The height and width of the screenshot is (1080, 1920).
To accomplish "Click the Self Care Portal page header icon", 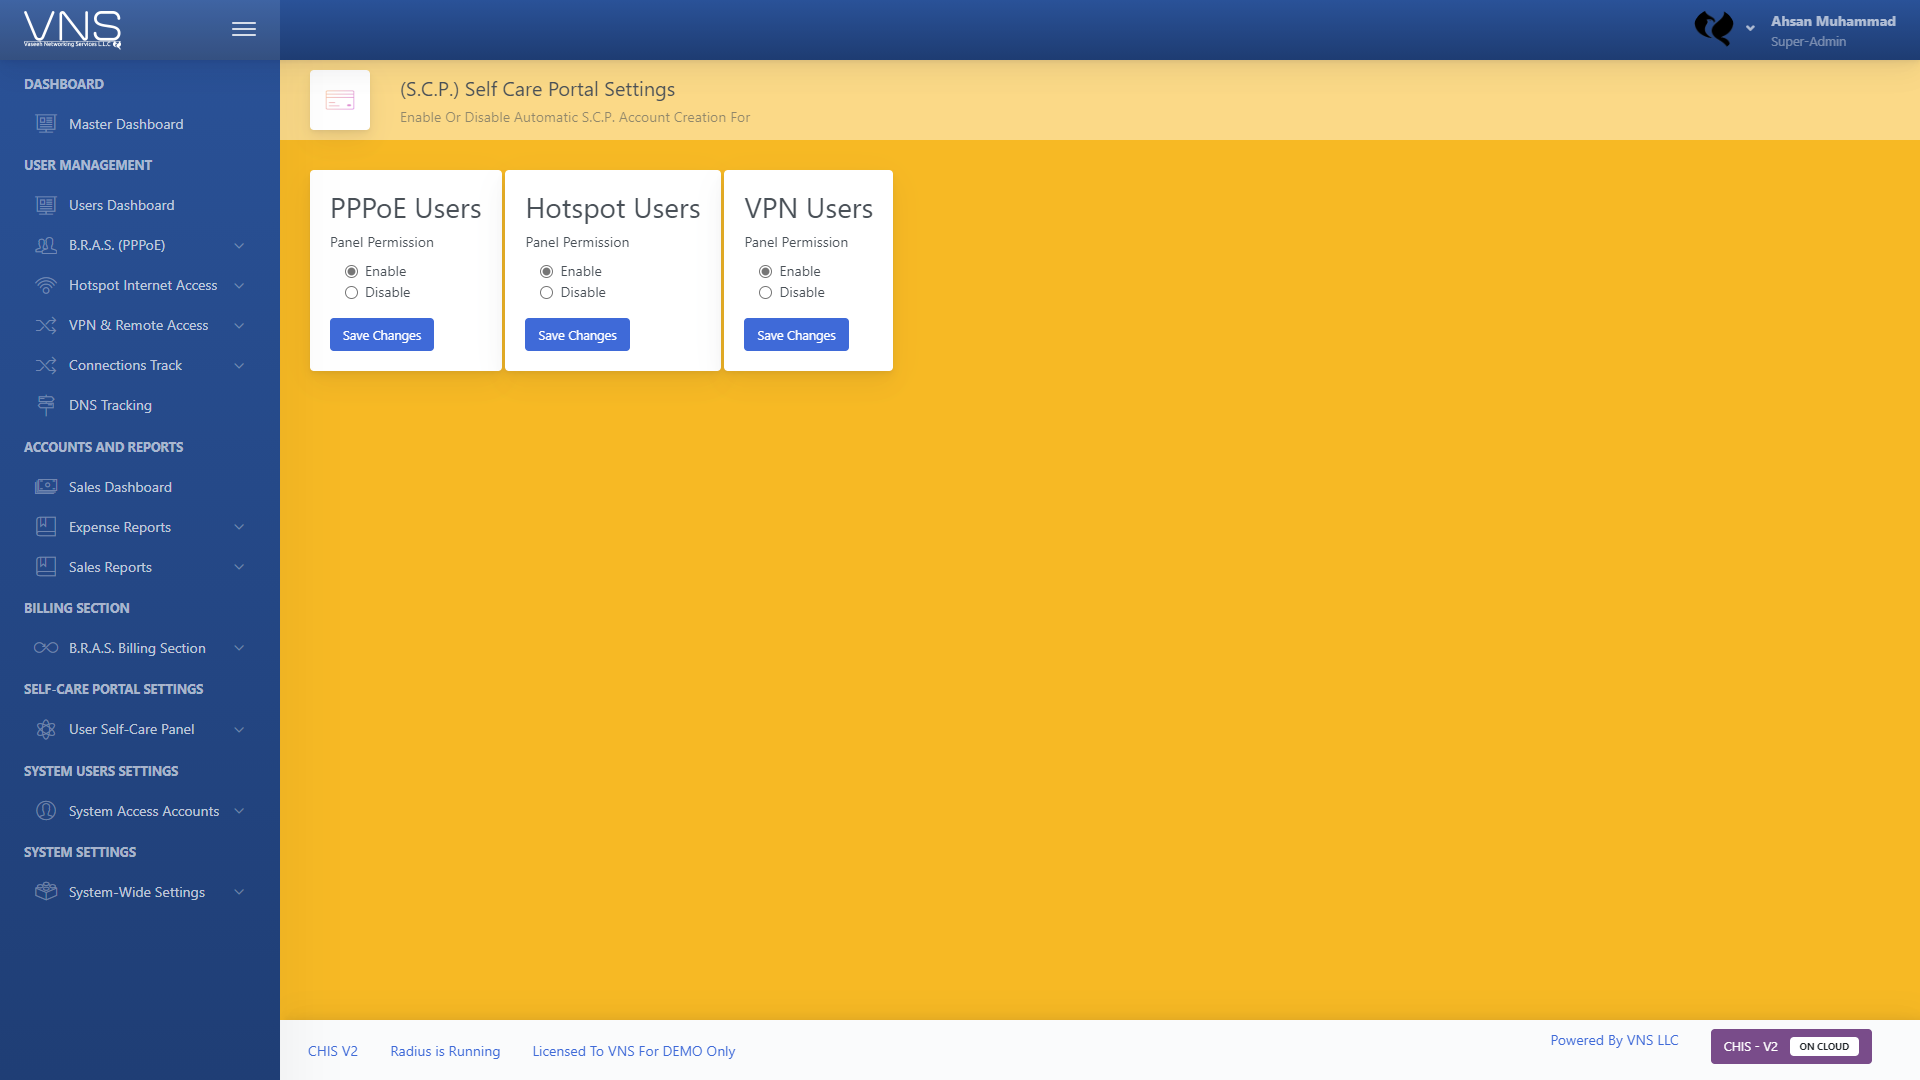I will [340, 100].
